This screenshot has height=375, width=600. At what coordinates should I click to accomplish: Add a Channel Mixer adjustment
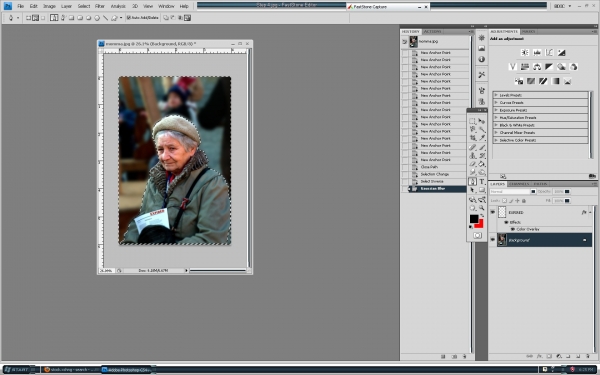point(573,67)
